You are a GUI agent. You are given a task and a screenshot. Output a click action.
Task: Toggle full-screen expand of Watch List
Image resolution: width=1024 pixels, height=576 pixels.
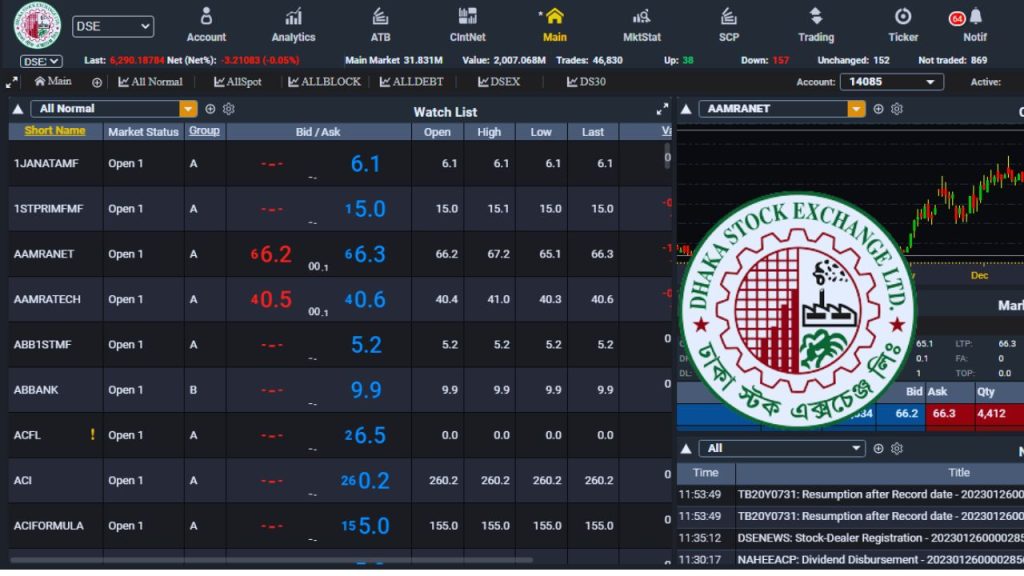(x=662, y=109)
